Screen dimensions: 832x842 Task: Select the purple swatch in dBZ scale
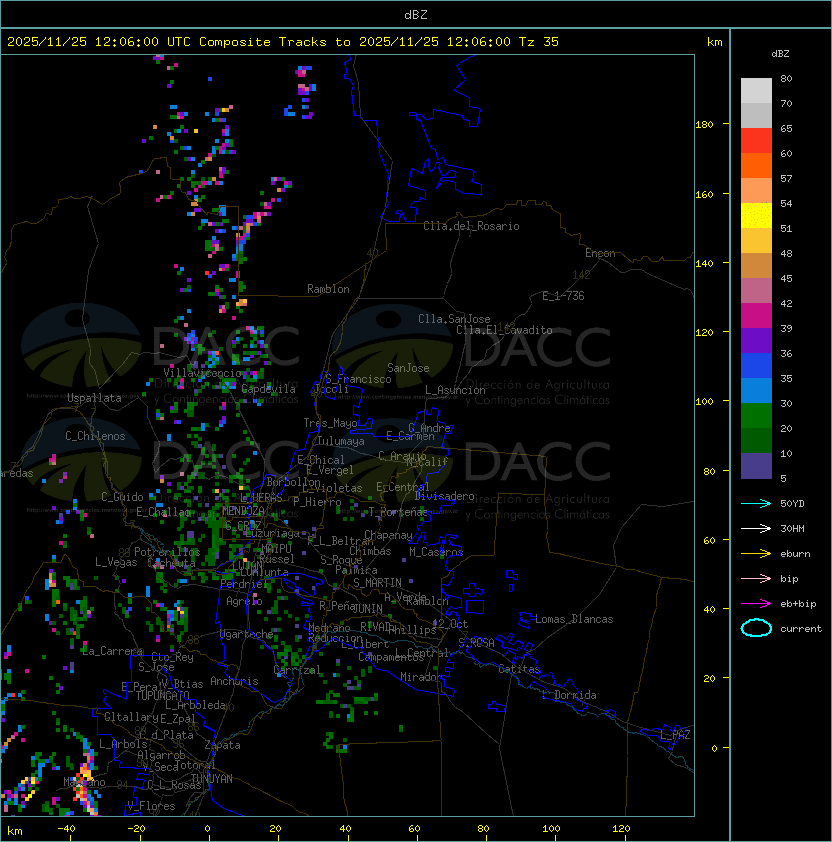[x=756, y=340]
